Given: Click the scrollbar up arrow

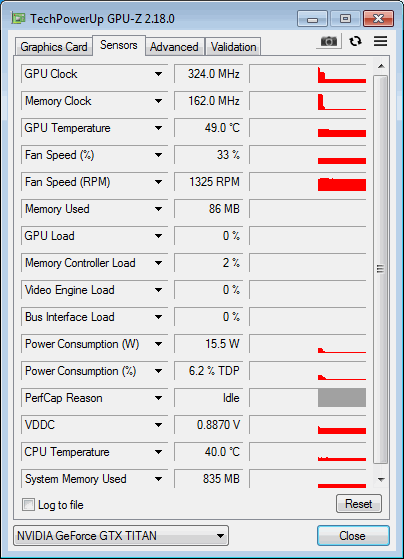Looking at the screenshot, I should [381, 66].
